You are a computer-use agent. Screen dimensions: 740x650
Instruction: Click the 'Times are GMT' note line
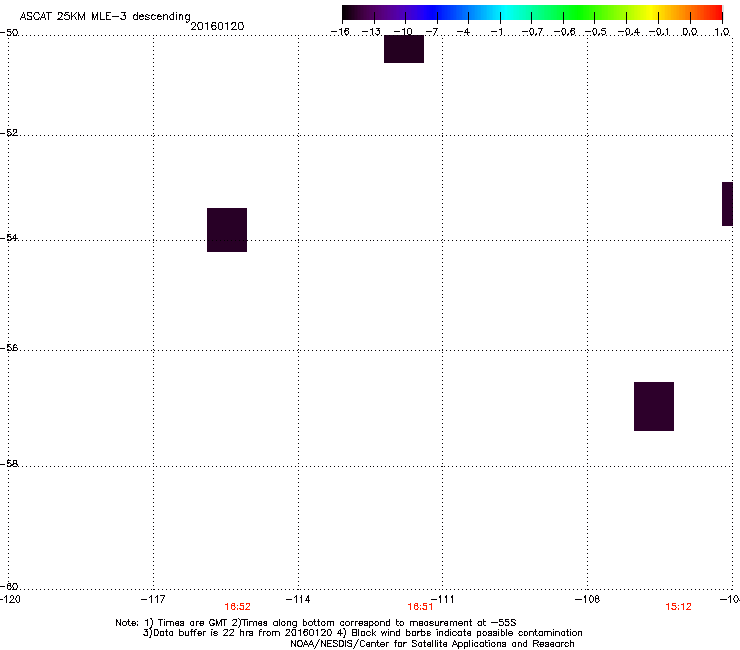316,623
